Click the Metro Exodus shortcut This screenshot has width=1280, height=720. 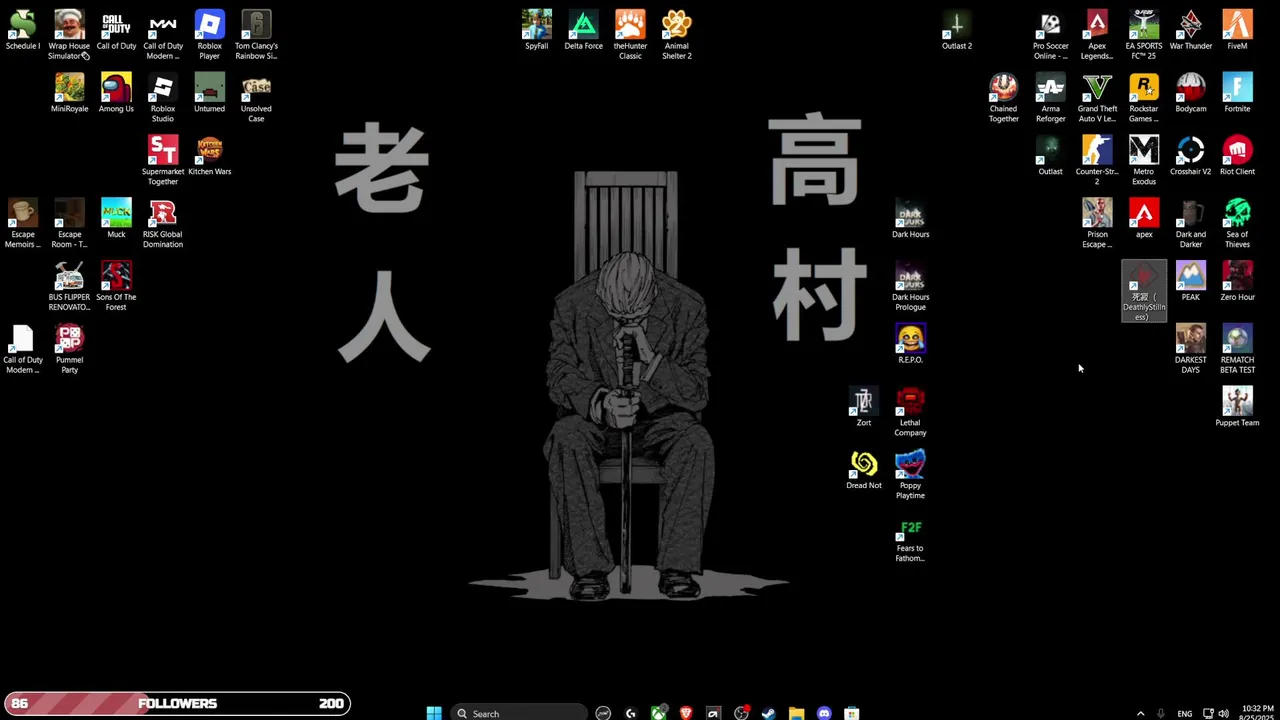pos(1144,161)
